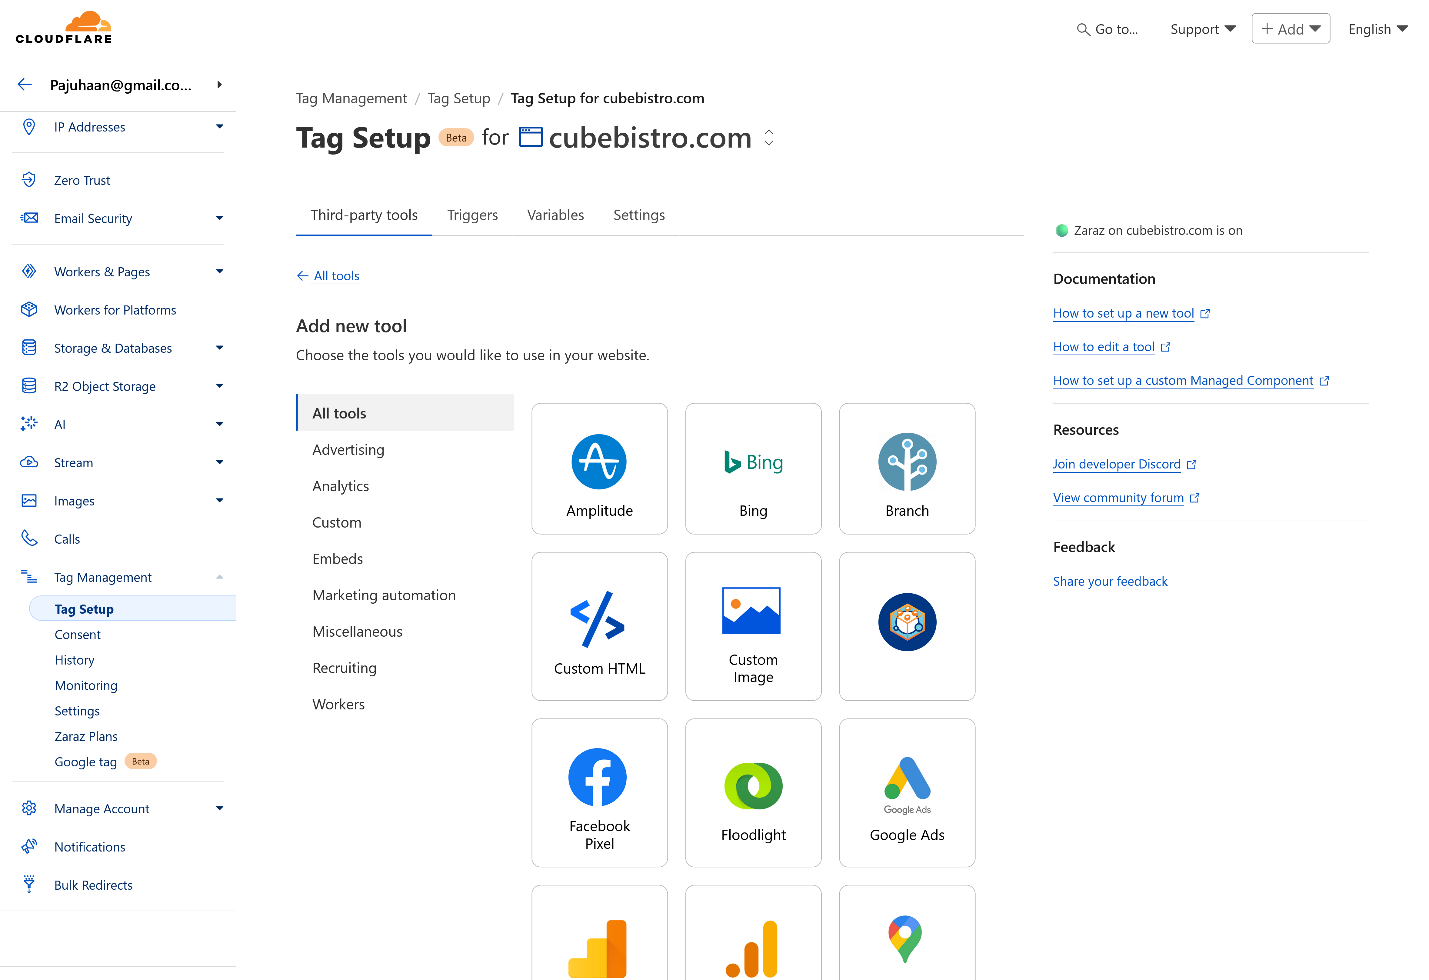This screenshot has height=980, width=1429.
Task: Open the Support dropdown menu
Action: point(1203,29)
